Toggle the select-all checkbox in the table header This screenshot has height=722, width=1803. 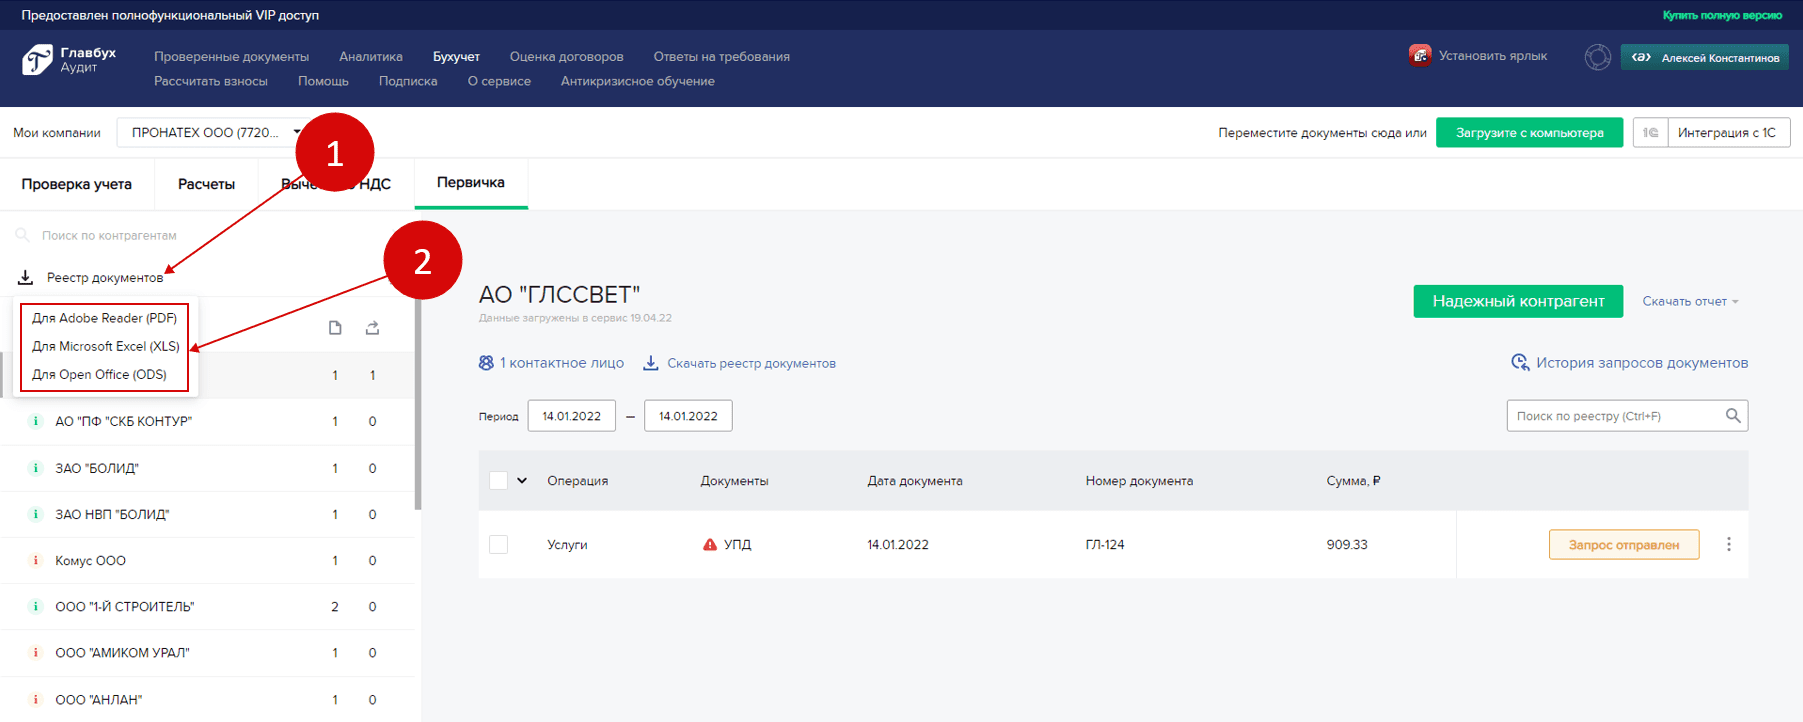pos(498,480)
